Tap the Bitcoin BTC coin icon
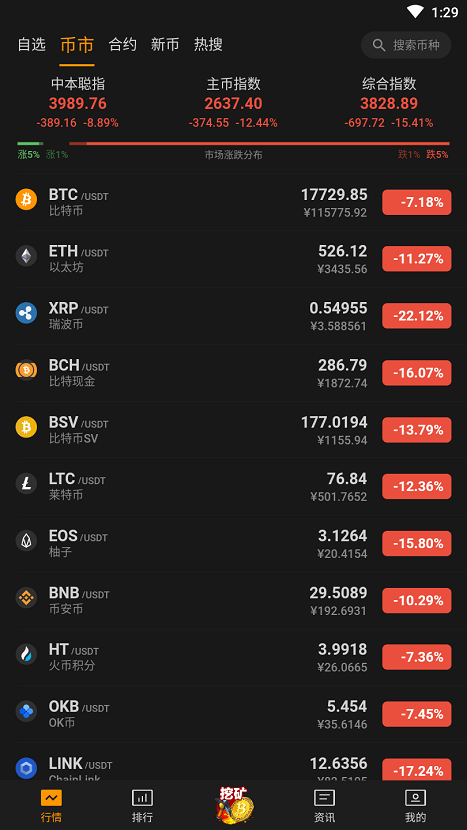This screenshot has width=467, height=830. click(26, 200)
